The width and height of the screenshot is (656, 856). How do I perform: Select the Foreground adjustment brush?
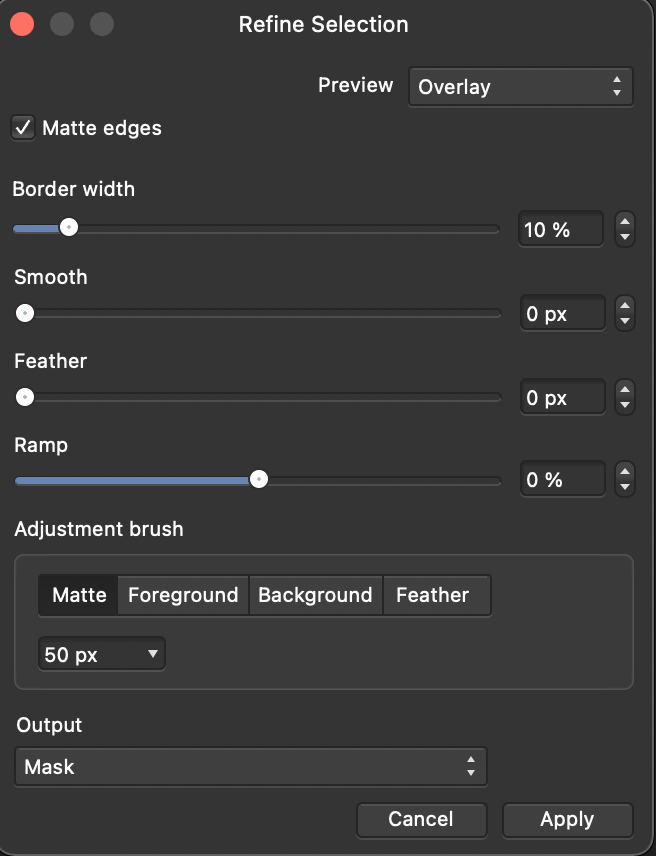183,595
